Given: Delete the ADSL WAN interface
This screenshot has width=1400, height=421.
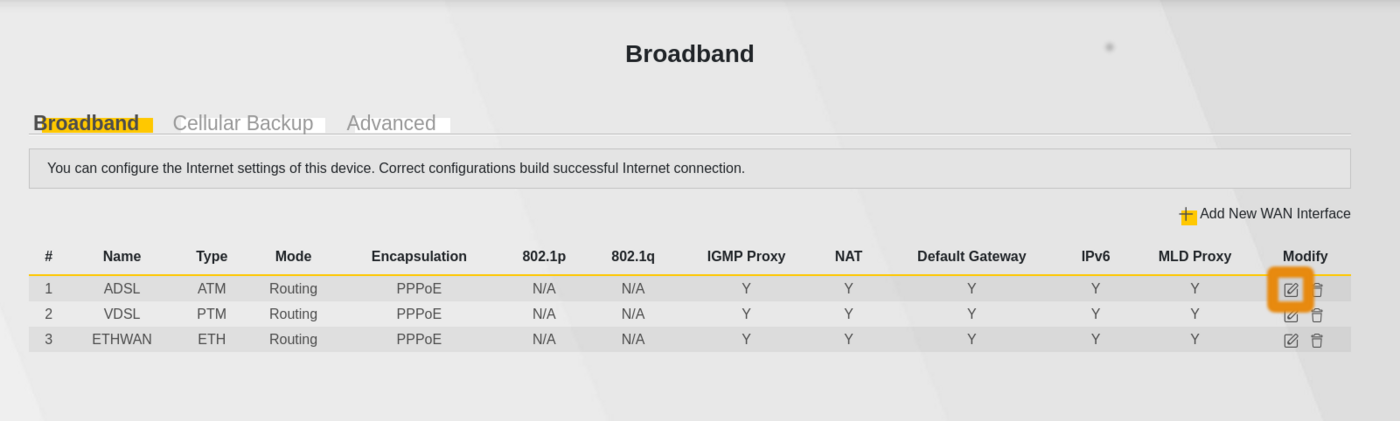Looking at the screenshot, I should tap(1317, 290).
